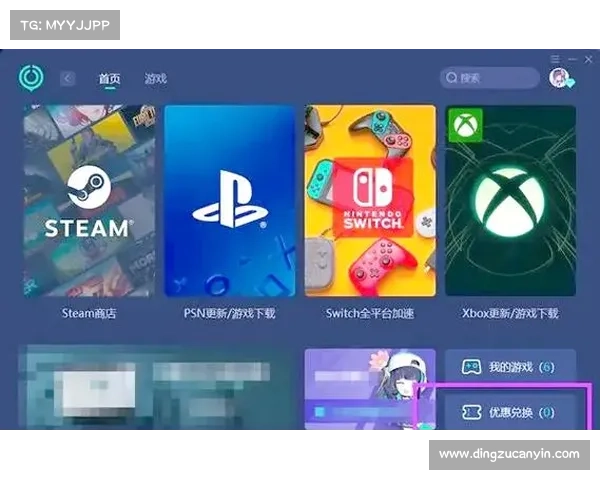Open the Steam store card
600x480 pixels.
click(89, 201)
